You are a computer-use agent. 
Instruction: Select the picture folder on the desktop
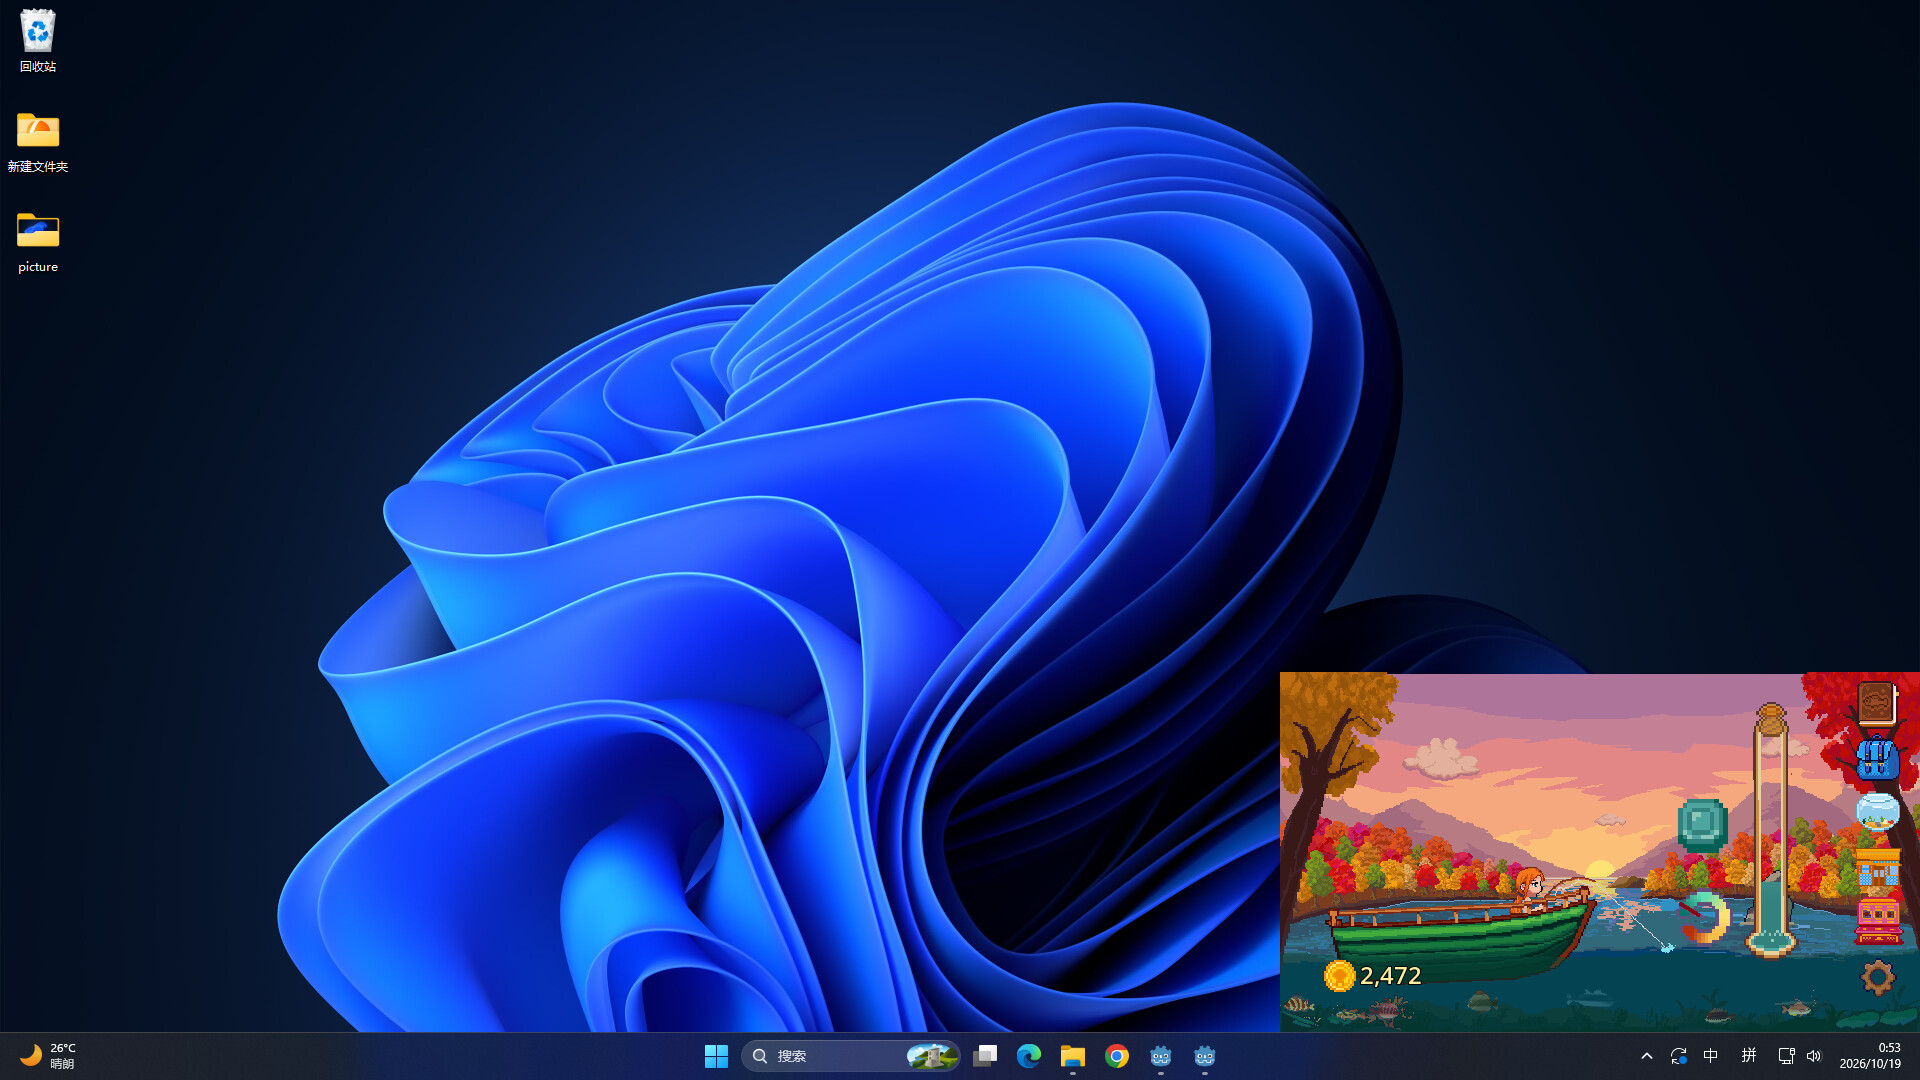tap(38, 242)
